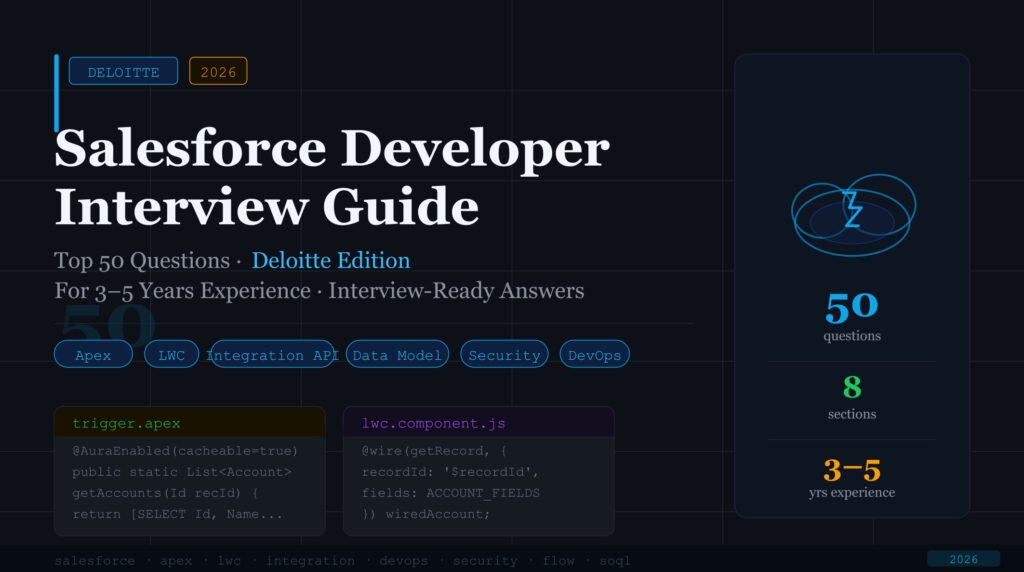Screen dimensions: 1024x572
Task: Select the Security topic pill
Action: 504,355
